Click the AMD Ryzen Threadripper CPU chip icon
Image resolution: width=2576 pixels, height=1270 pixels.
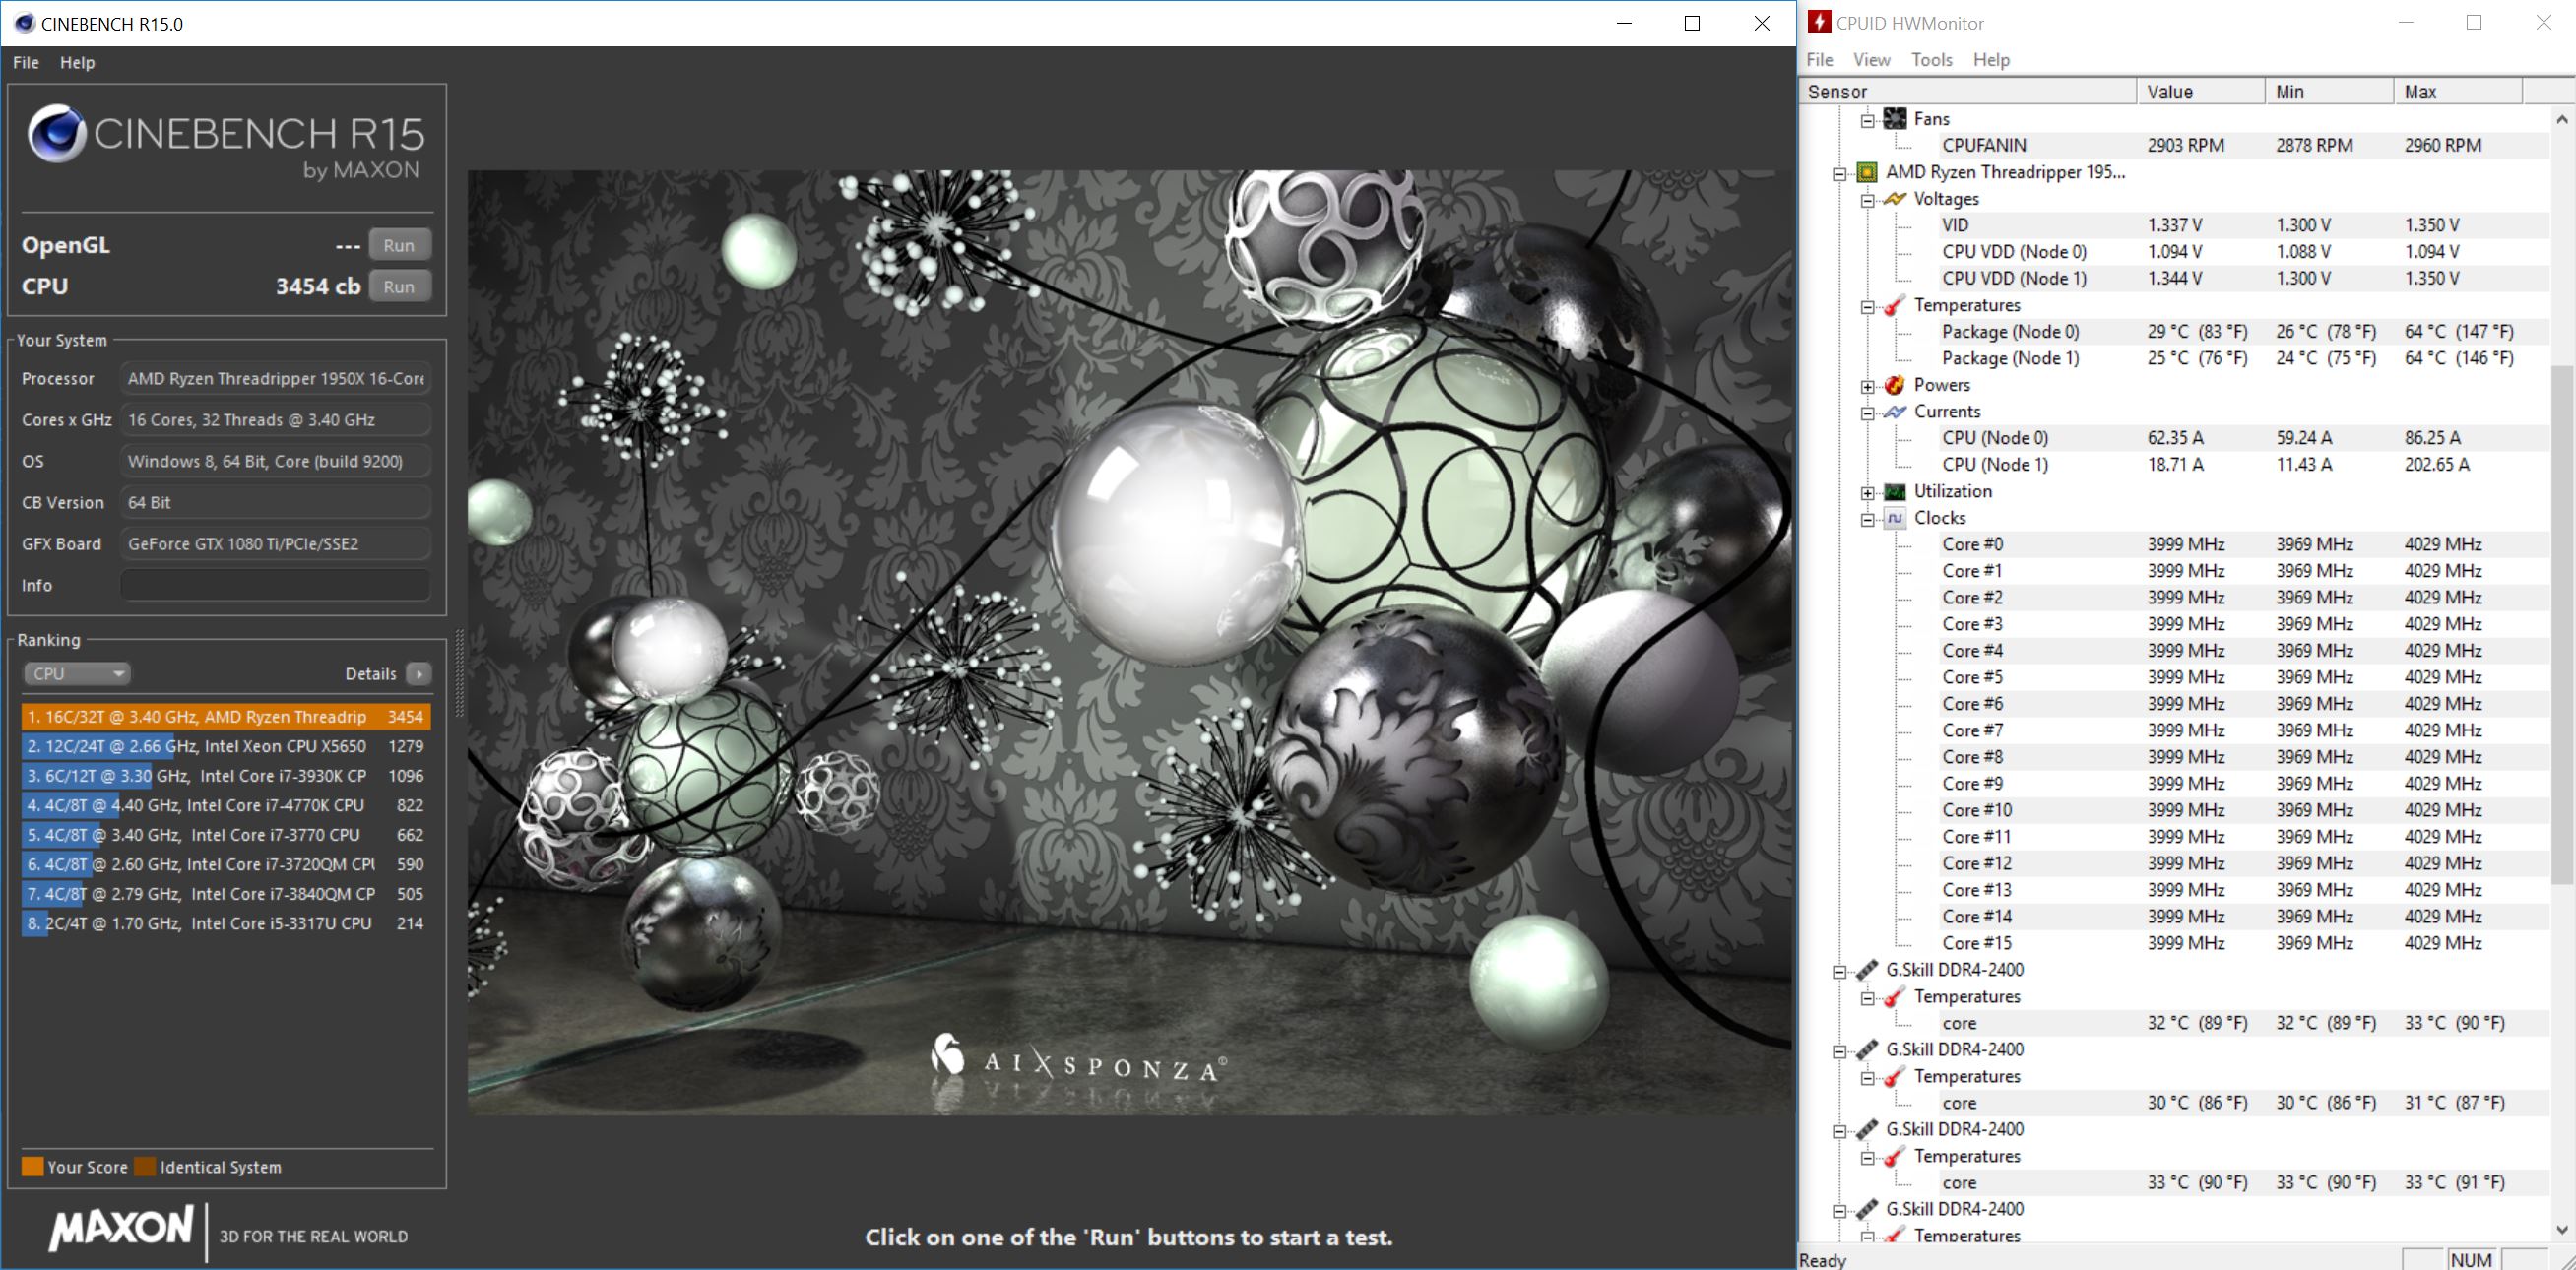pyautogui.click(x=1866, y=172)
